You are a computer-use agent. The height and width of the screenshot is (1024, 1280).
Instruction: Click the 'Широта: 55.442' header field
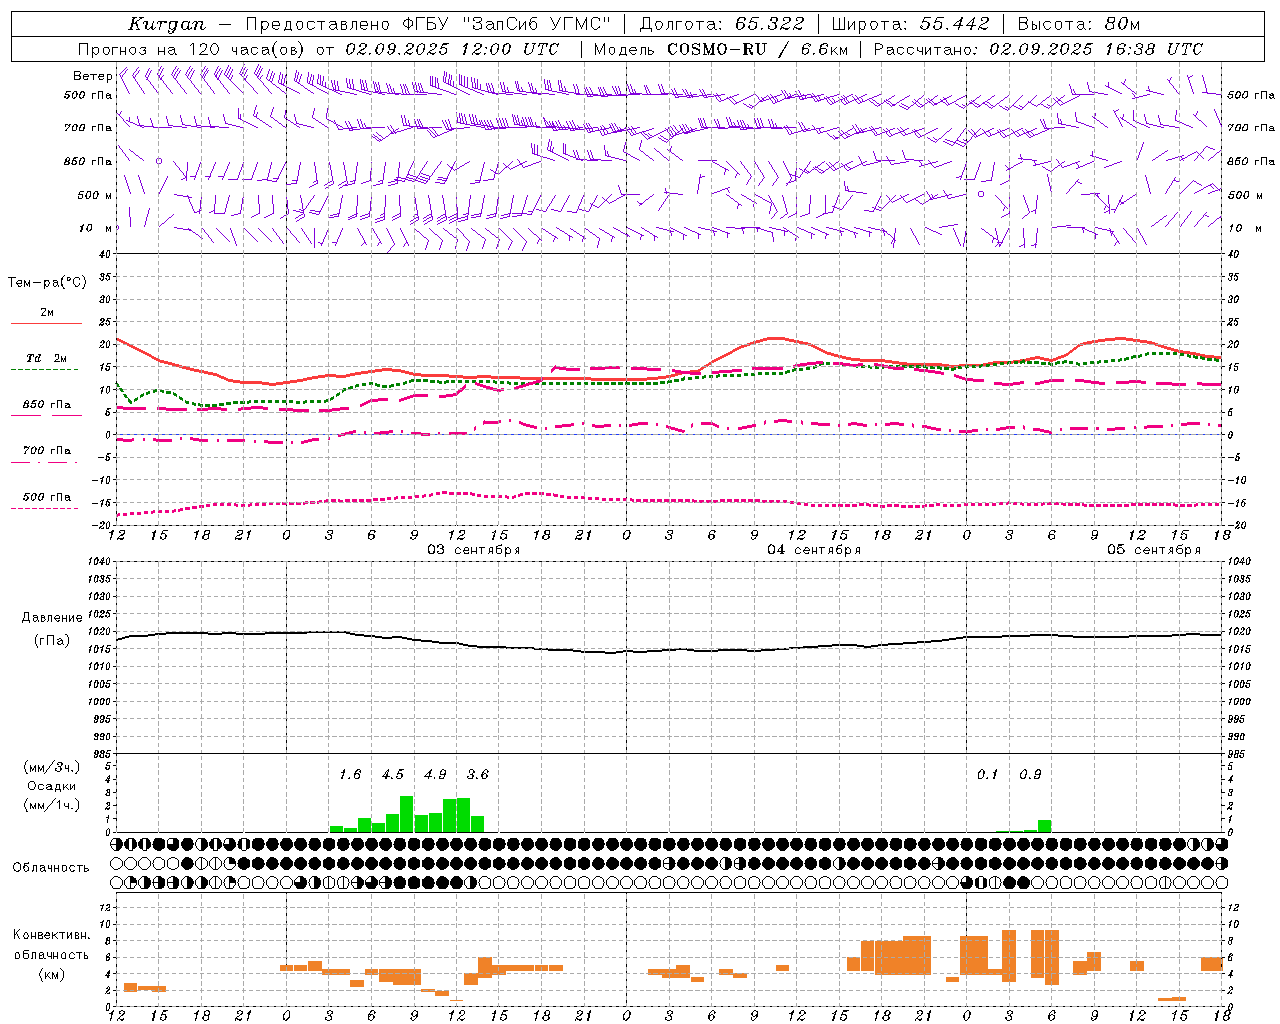910,24
